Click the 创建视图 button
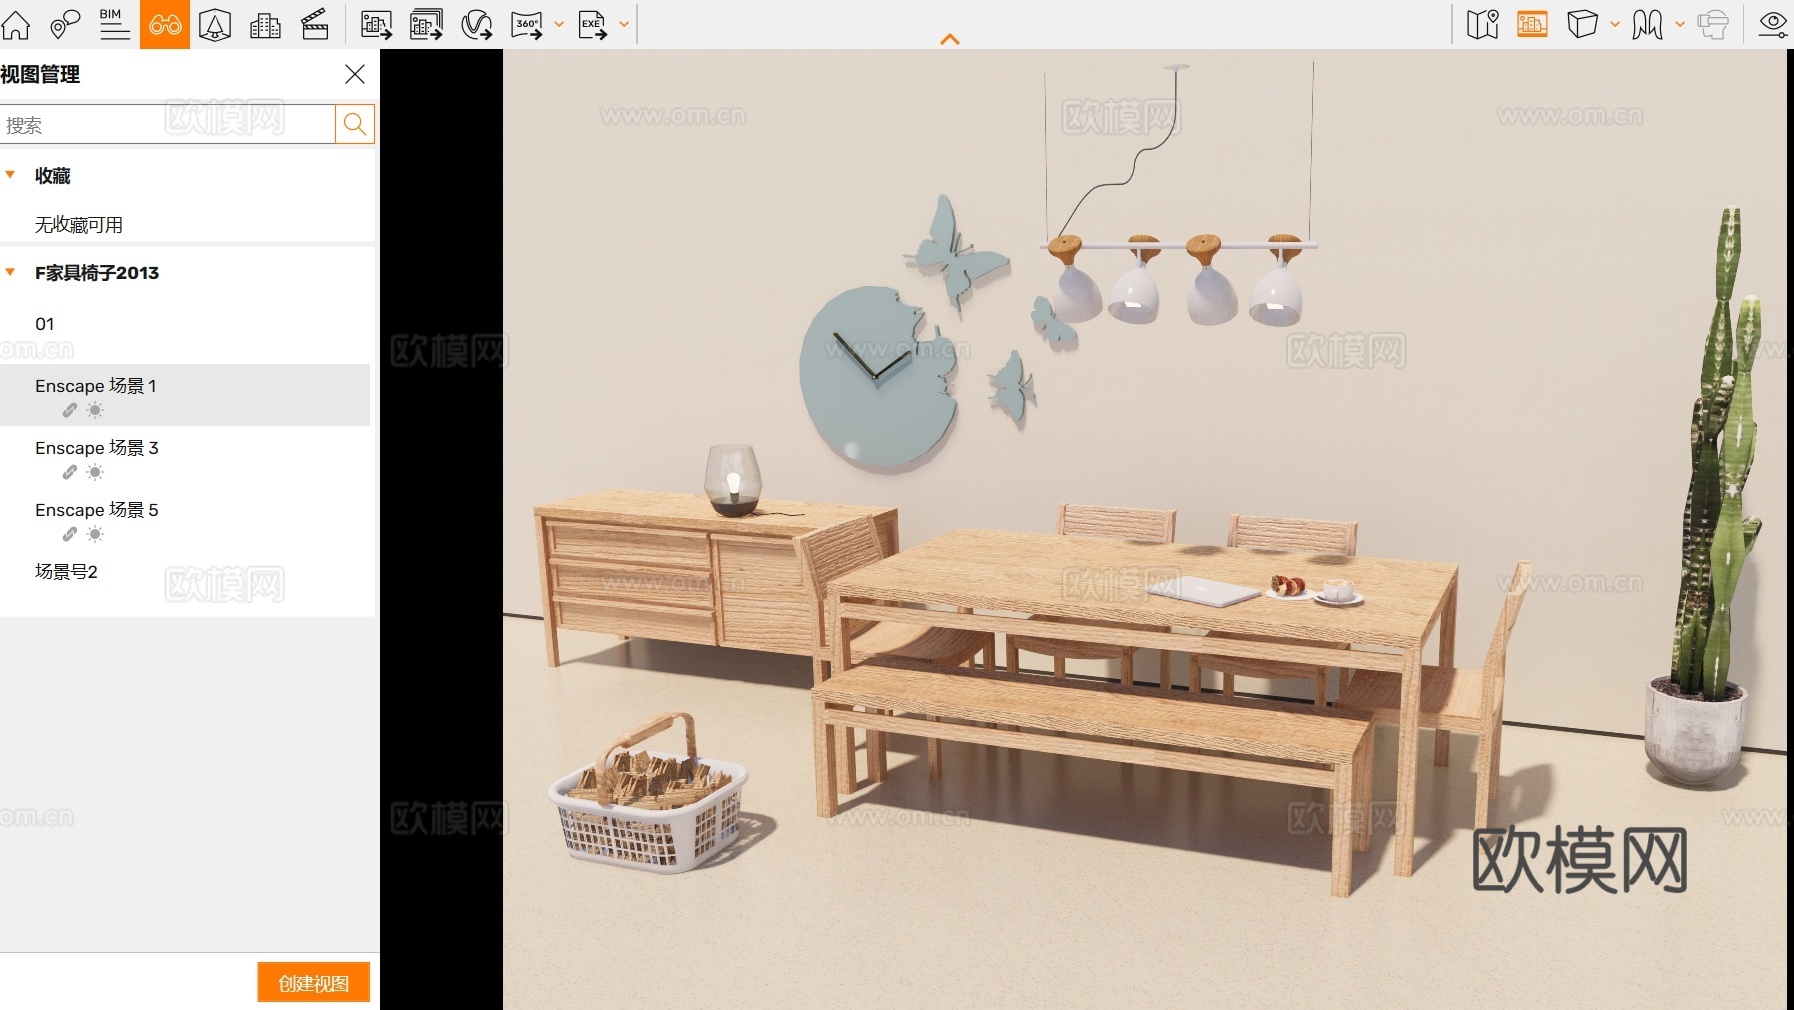 point(313,983)
